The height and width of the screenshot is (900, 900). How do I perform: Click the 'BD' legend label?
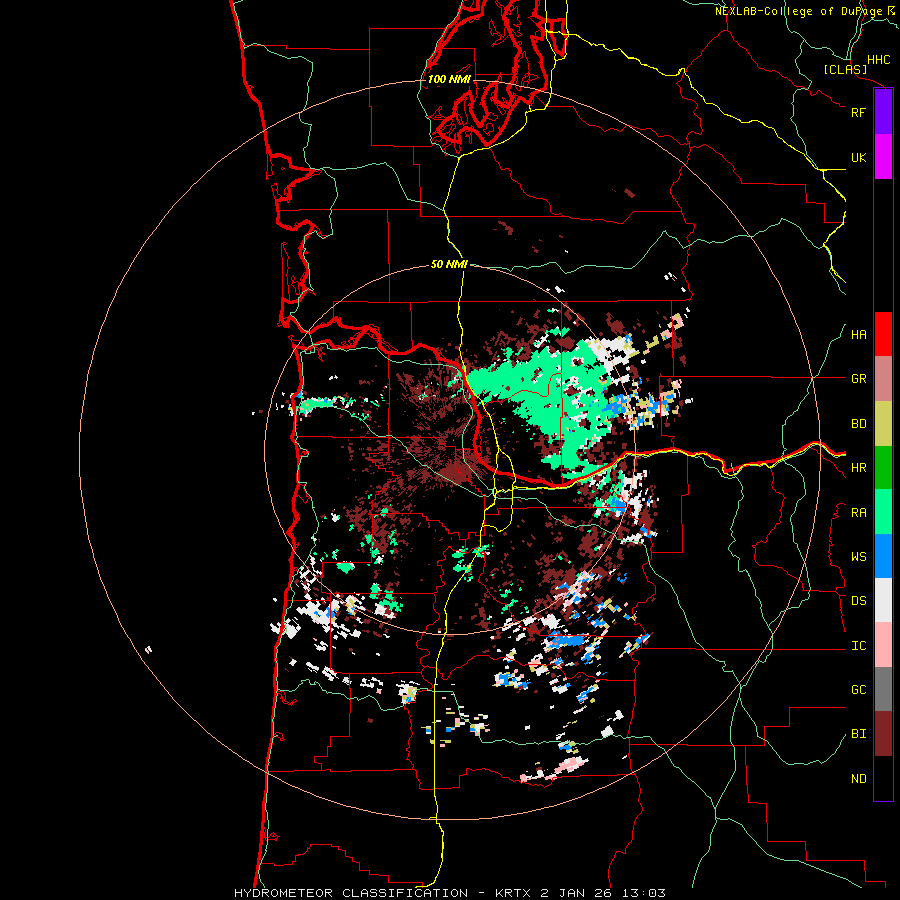click(x=858, y=424)
